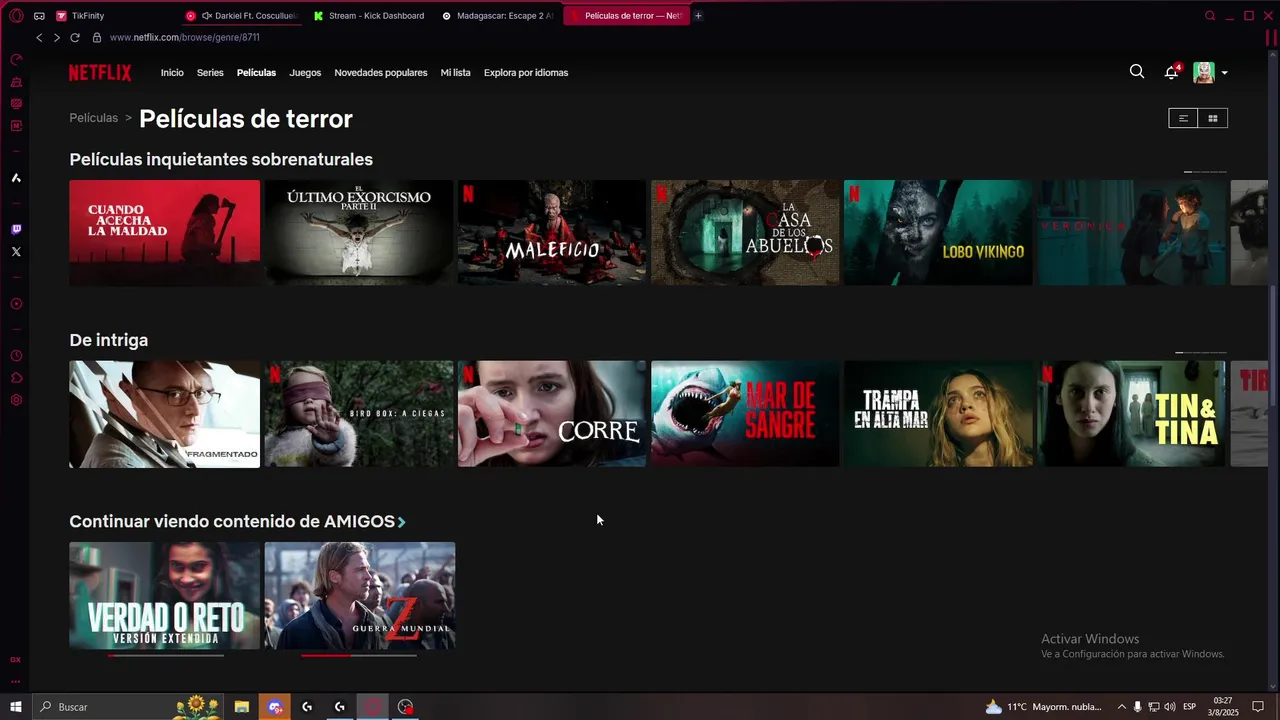
Task: Open the Maleficio movie thumbnail
Action: click(x=552, y=233)
